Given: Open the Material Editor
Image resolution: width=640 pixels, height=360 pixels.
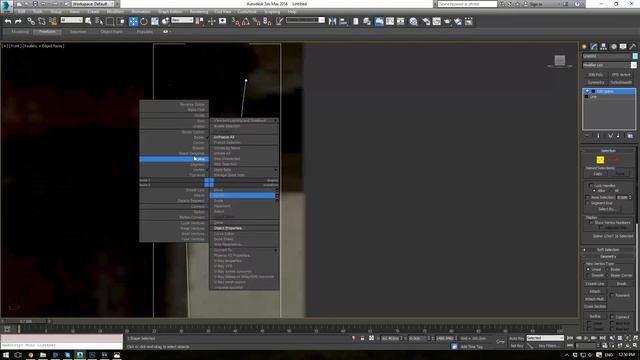Looking at the screenshot, I should click(x=413, y=21).
